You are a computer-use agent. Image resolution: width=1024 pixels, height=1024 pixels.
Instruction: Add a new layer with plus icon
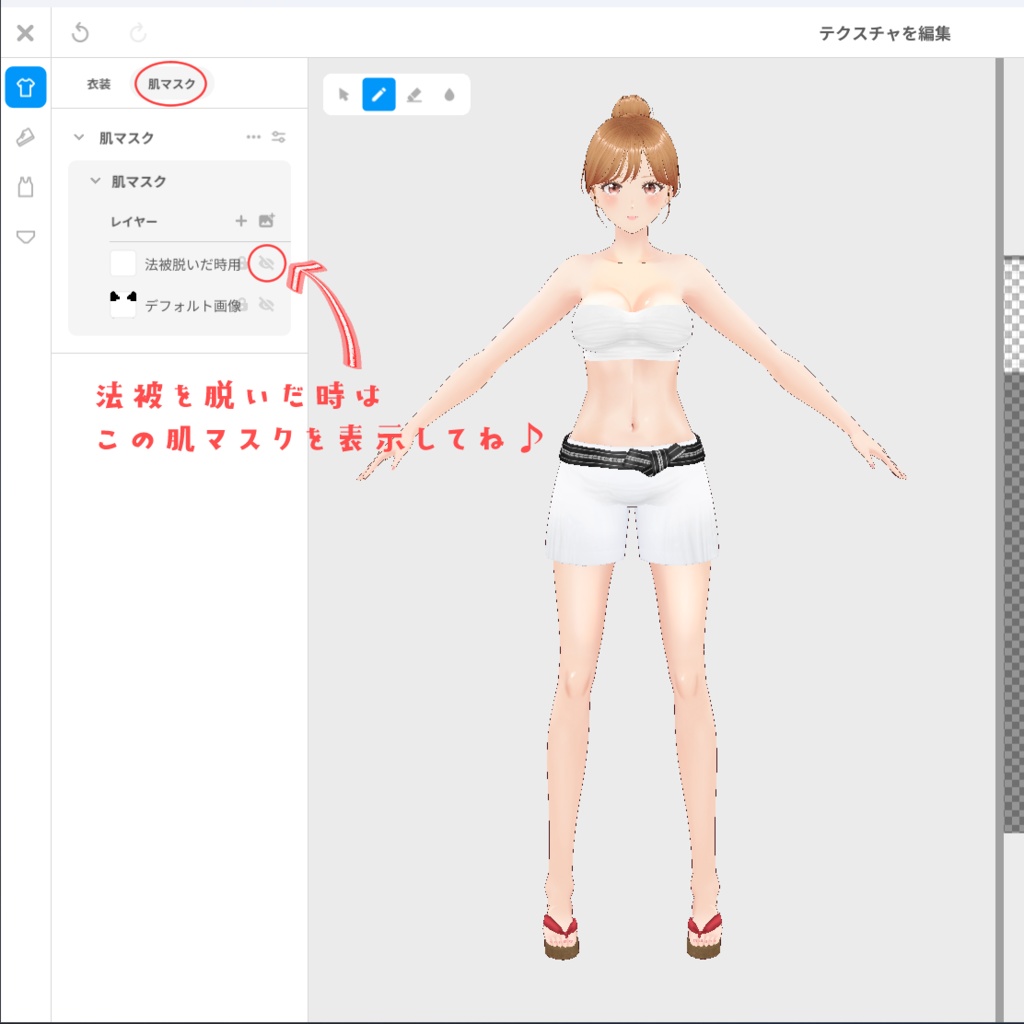[x=241, y=221]
